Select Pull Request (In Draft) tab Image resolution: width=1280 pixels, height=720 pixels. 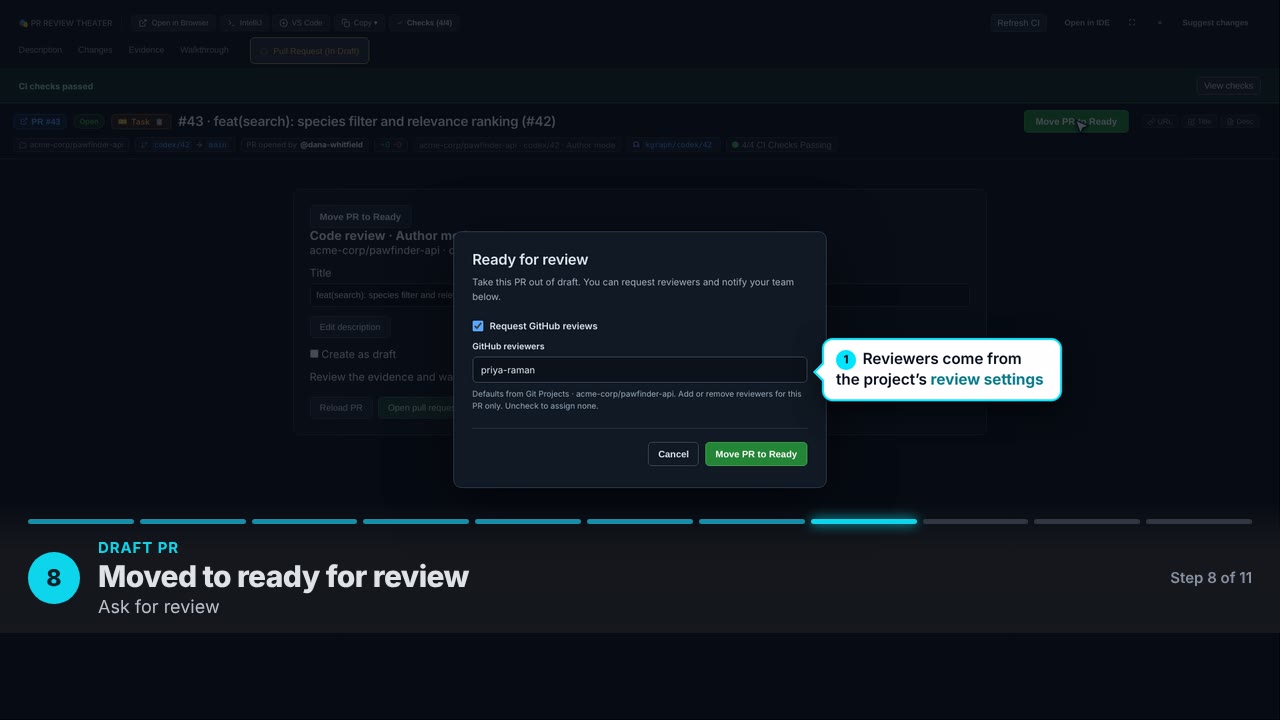[x=309, y=51]
